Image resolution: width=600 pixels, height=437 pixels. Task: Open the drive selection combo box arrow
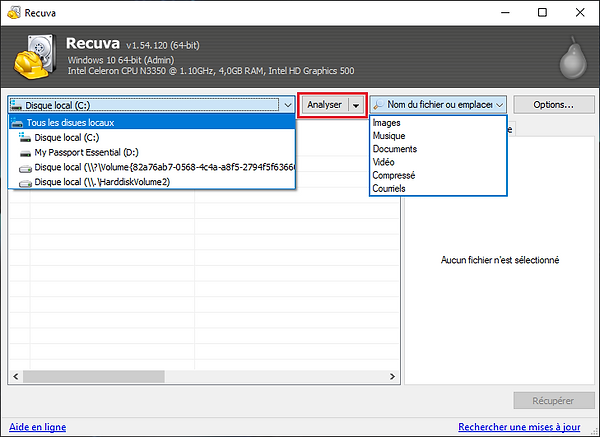(287, 105)
